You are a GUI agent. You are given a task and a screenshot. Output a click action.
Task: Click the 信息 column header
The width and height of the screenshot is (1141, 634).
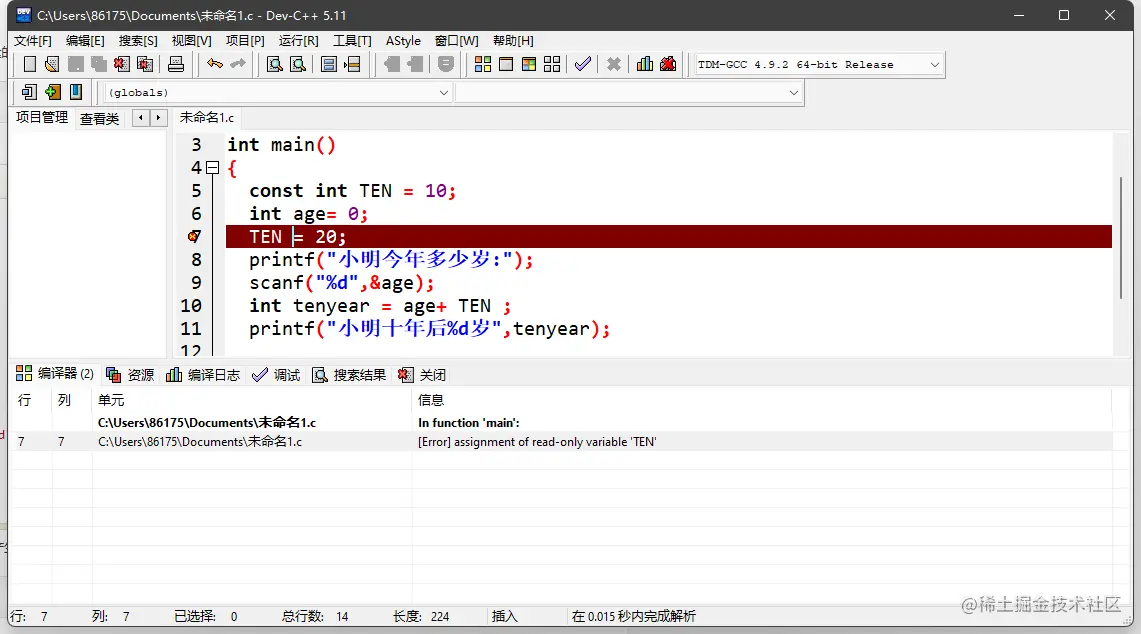[x=761, y=400]
